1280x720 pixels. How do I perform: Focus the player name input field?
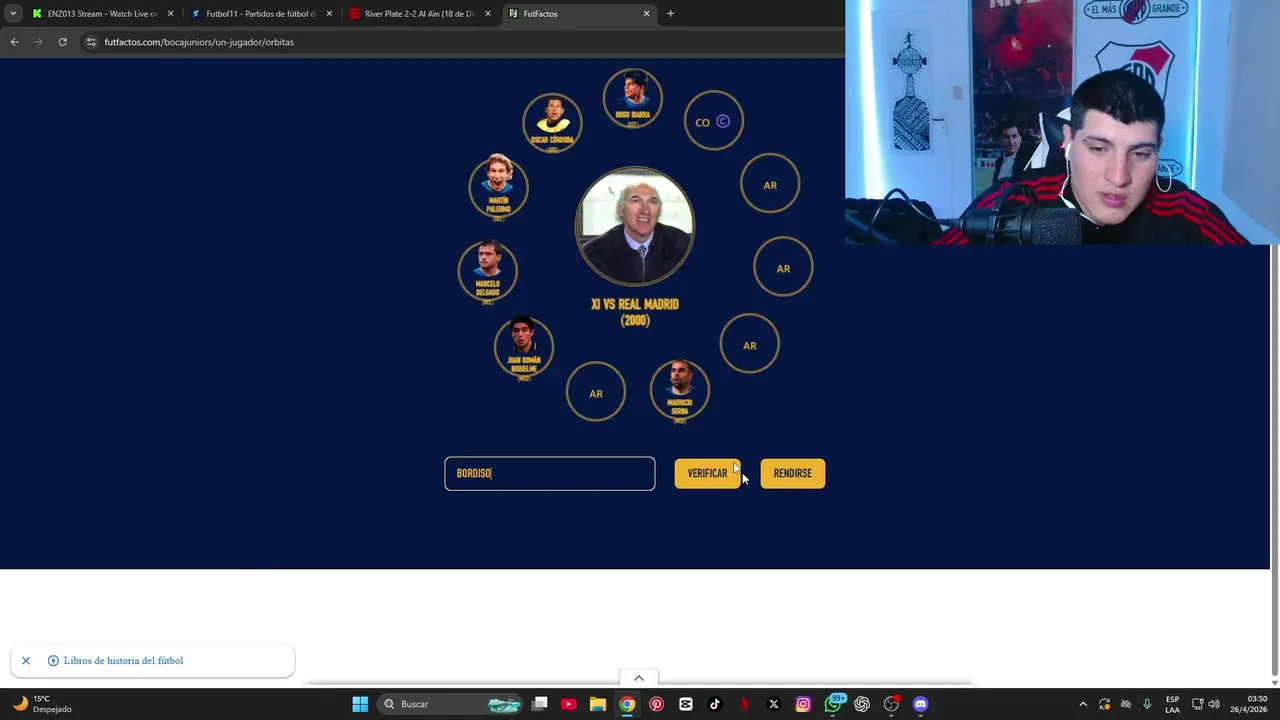(x=550, y=473)
